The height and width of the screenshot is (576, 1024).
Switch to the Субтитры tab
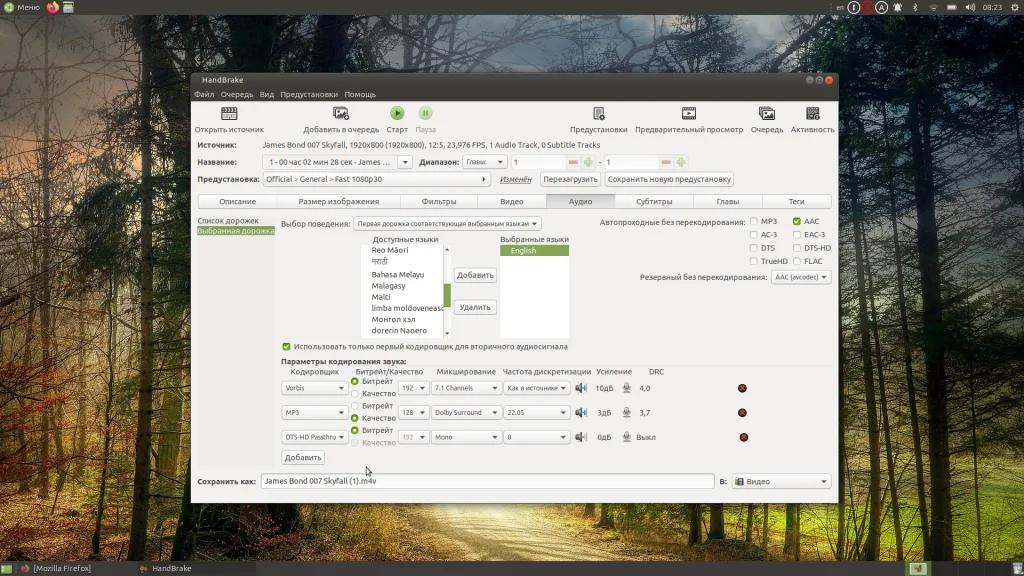(653, 201)
